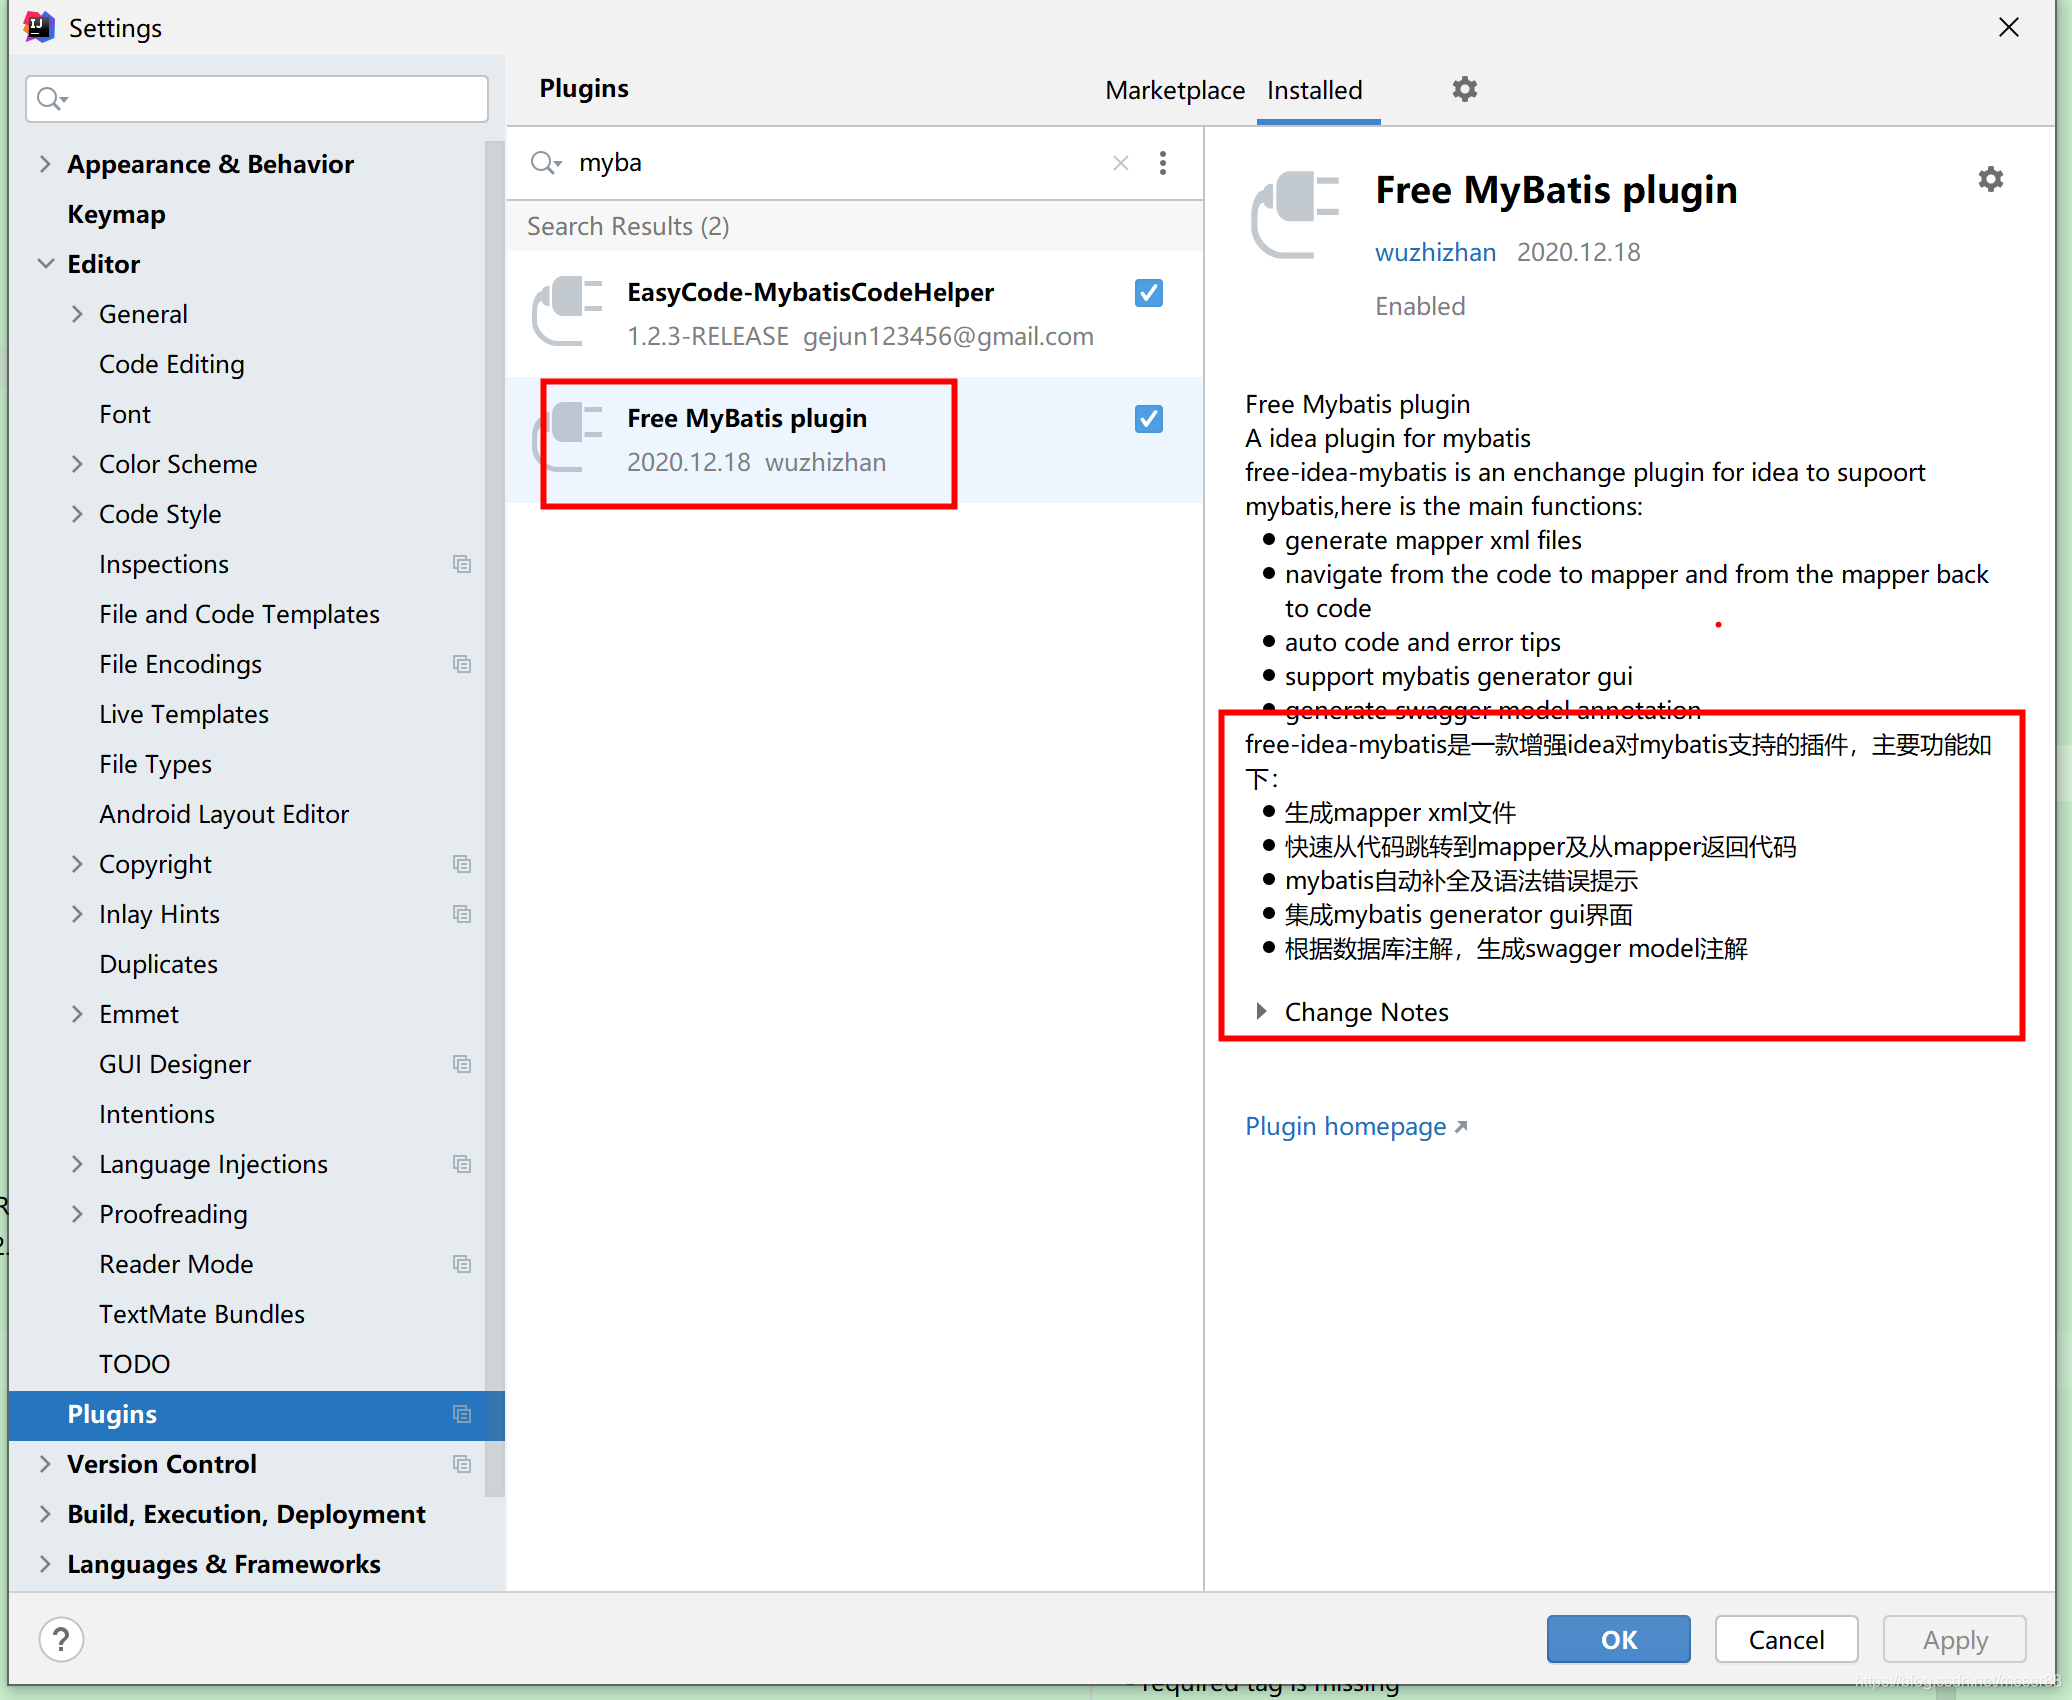Uncheck the Free MyBatis plugin checkbox
The image size is (2072, 1700).
pos(1148,419)
